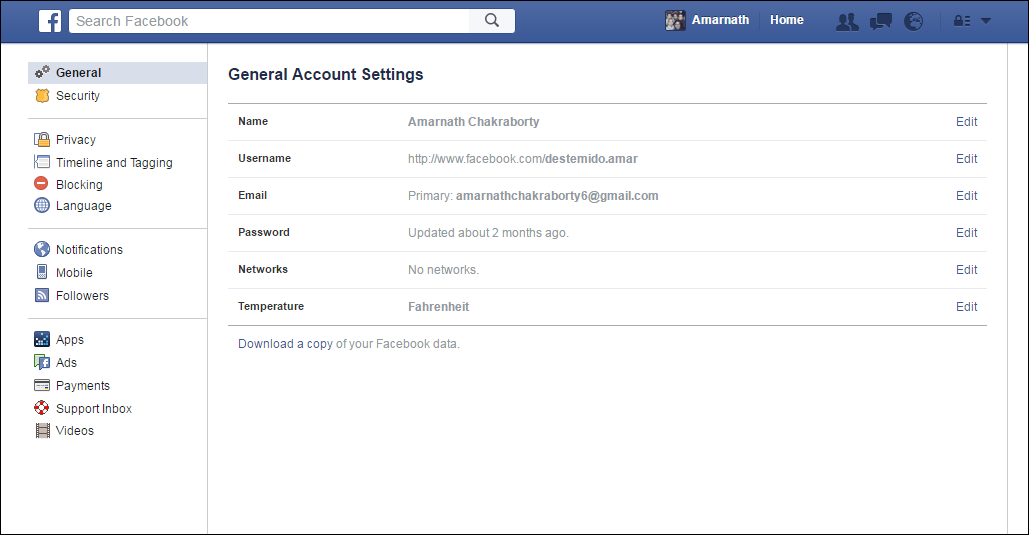The width and height of the screenshot is (1029, 535).
Task: Open Support Inbox label
Action: 94,408
